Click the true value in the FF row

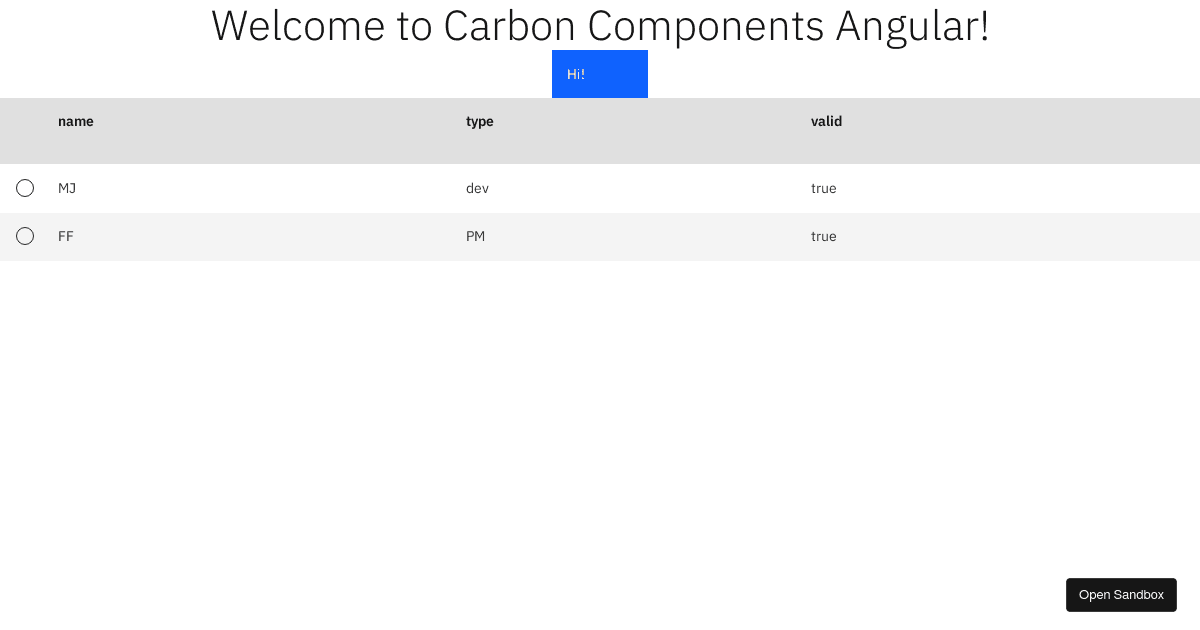click(824, 236)
